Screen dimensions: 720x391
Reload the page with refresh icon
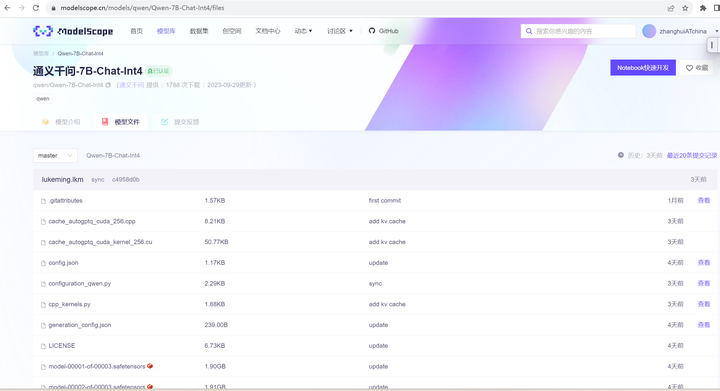[x=36, y=8]
